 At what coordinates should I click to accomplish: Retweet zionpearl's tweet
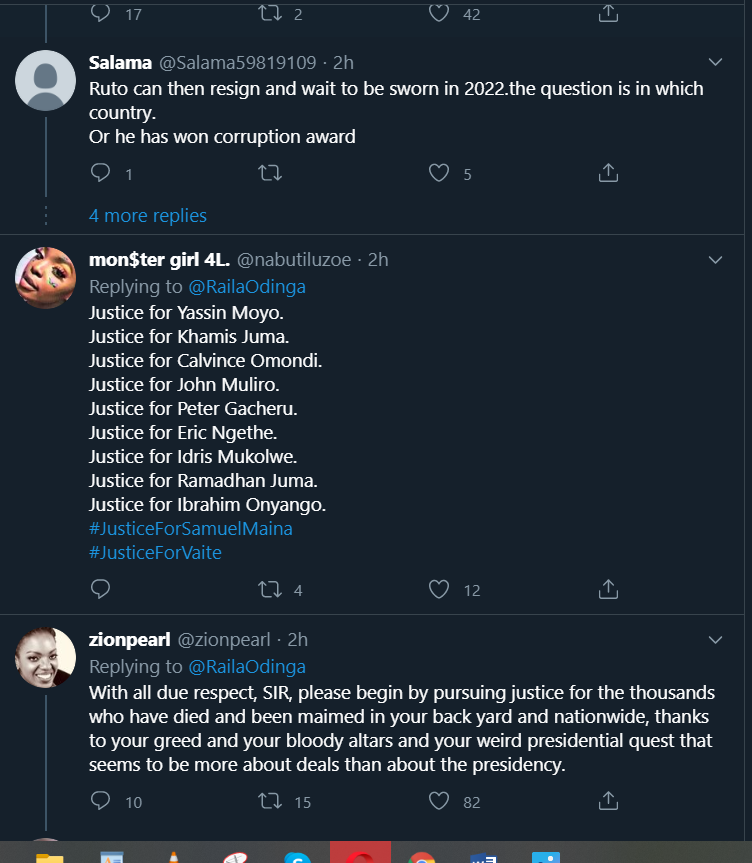pos(270,801)
